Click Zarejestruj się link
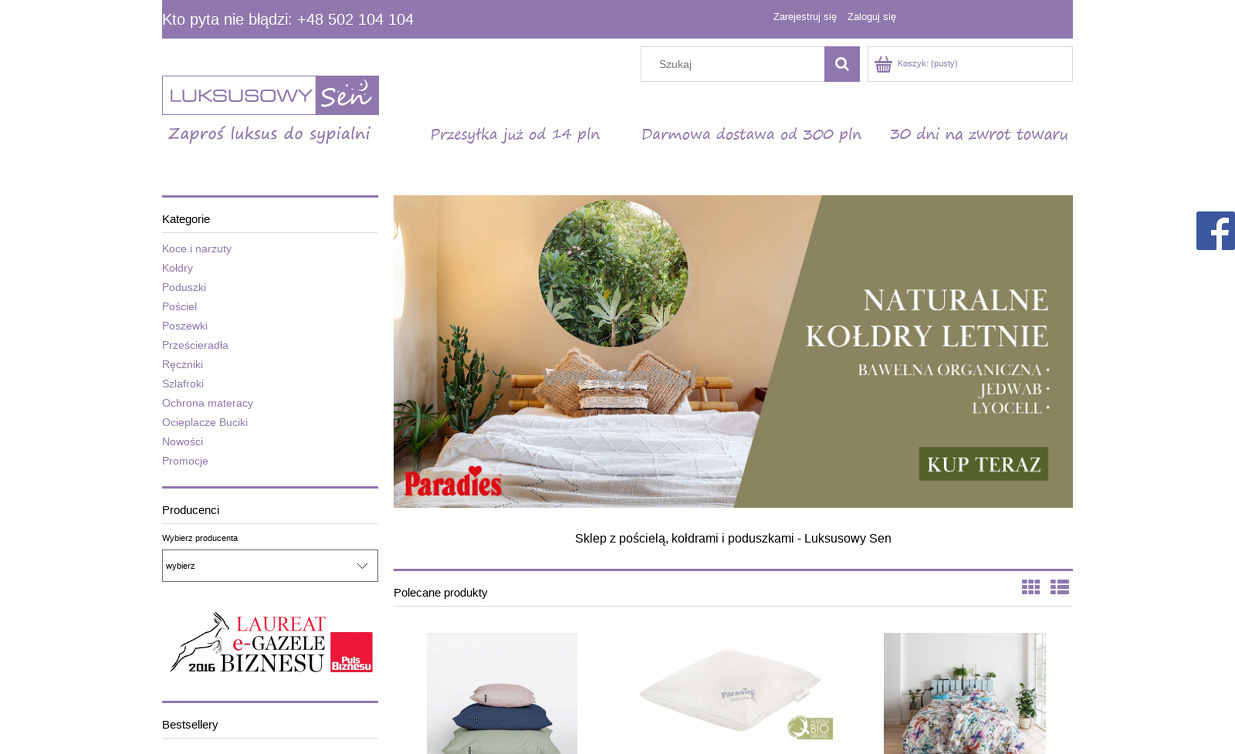Viewport: 1235px width, 754px height. click(805, 17)
